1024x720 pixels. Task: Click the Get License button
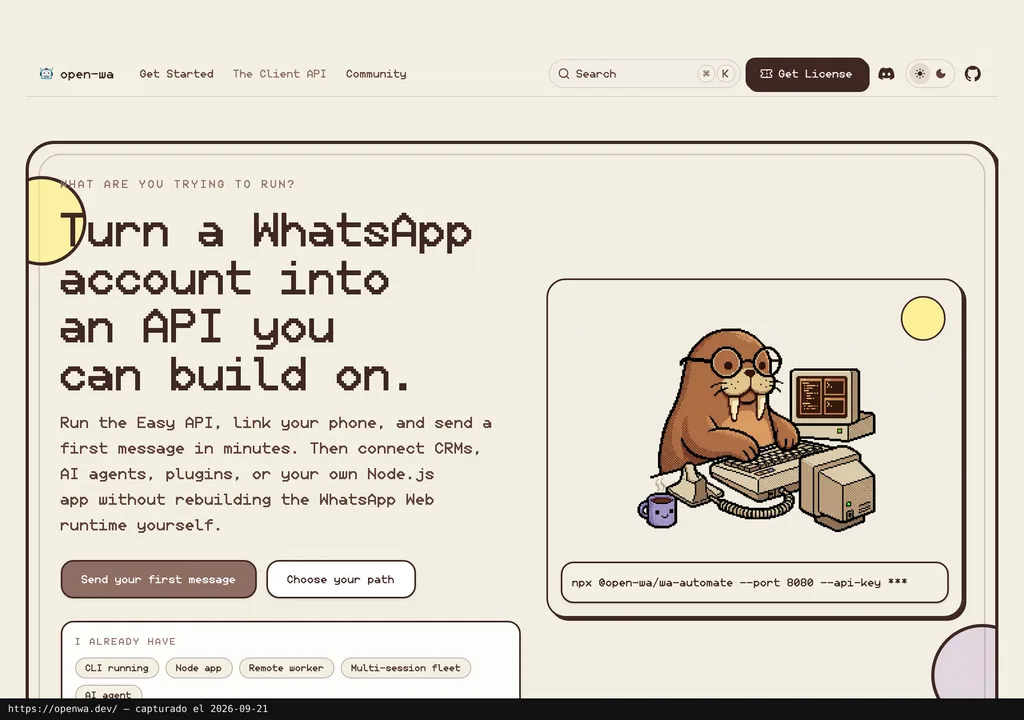point(807,74)
